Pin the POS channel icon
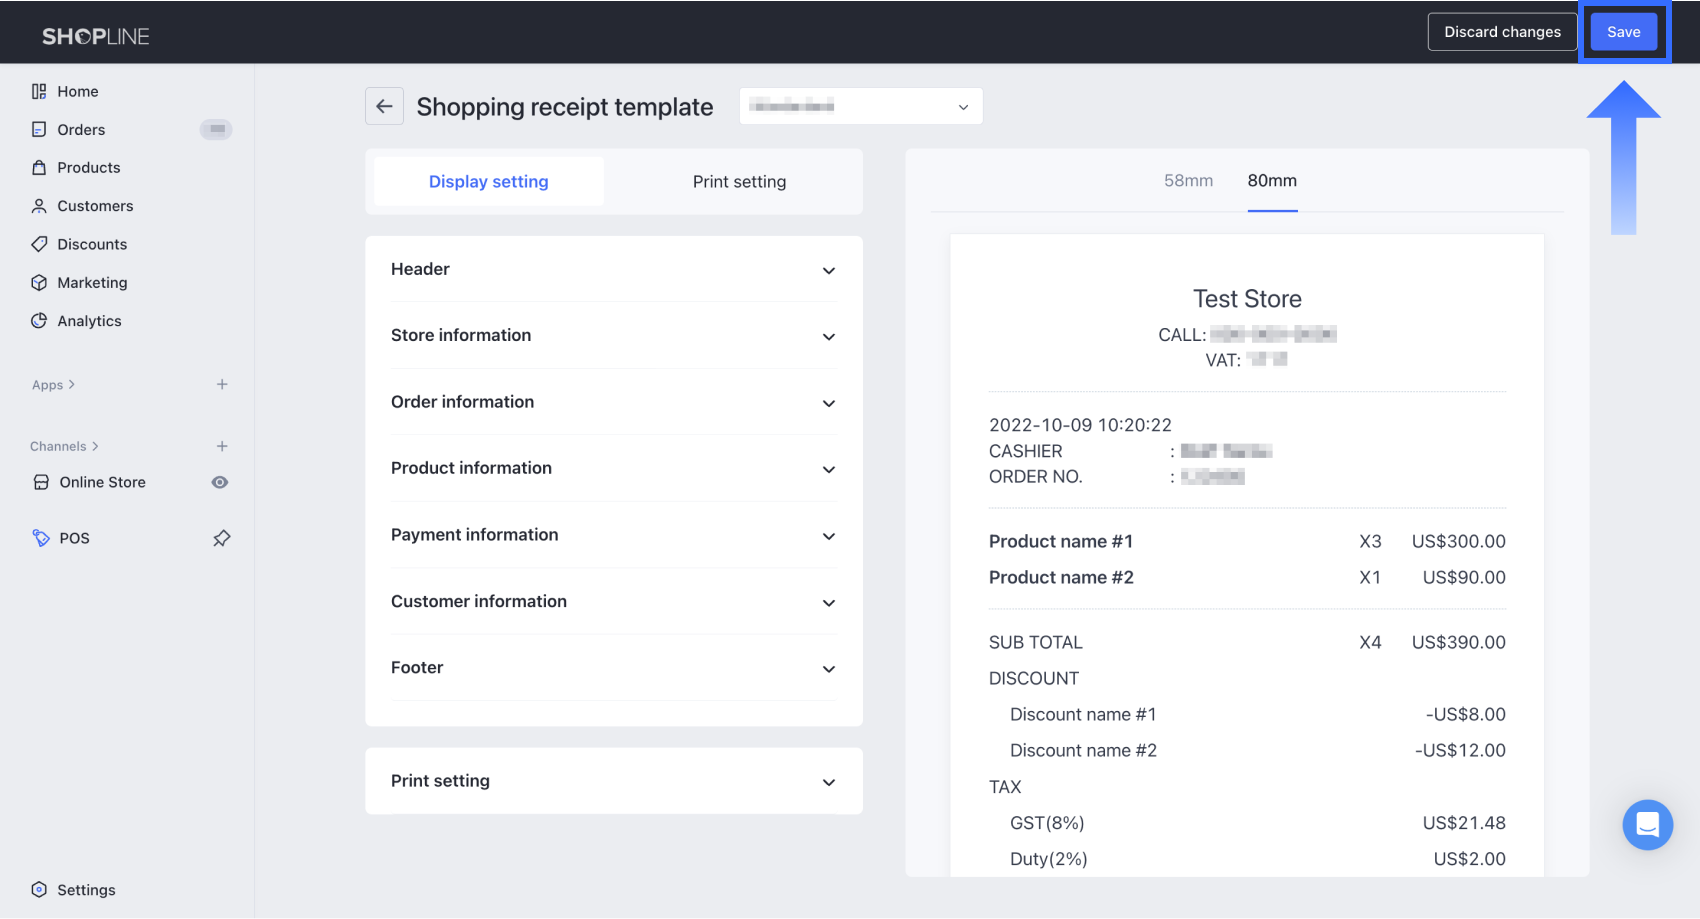This screenshot has height=919, width=1700. coord(222,538)
